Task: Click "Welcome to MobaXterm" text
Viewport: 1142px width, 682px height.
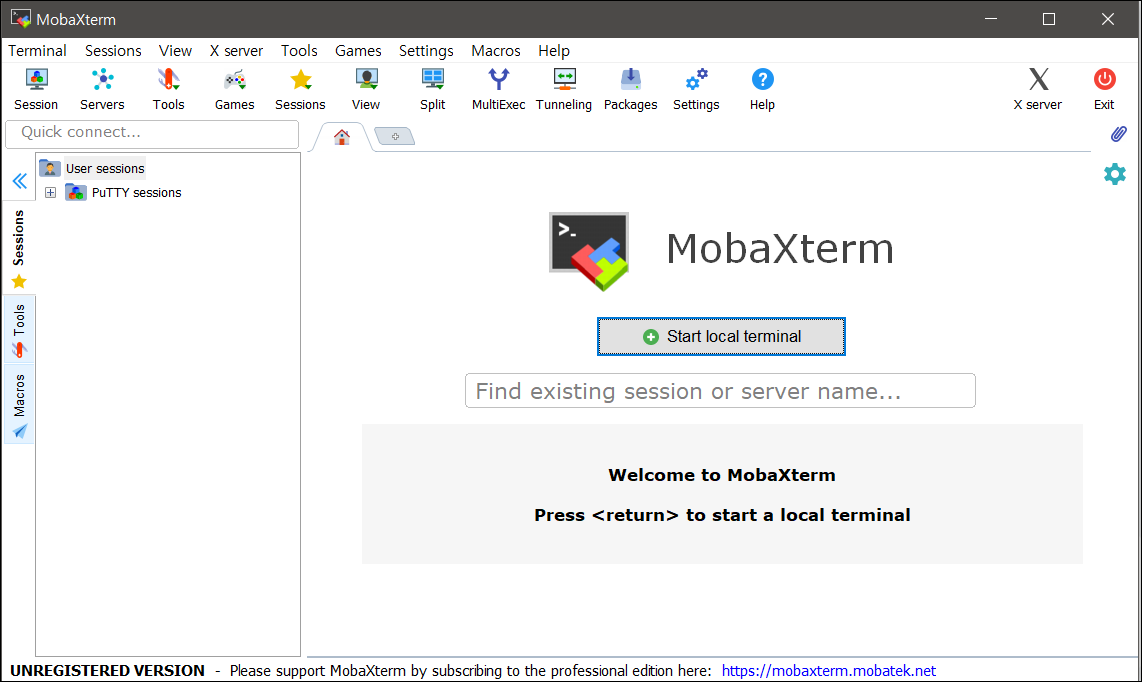Action: click(x=722, y=475)
